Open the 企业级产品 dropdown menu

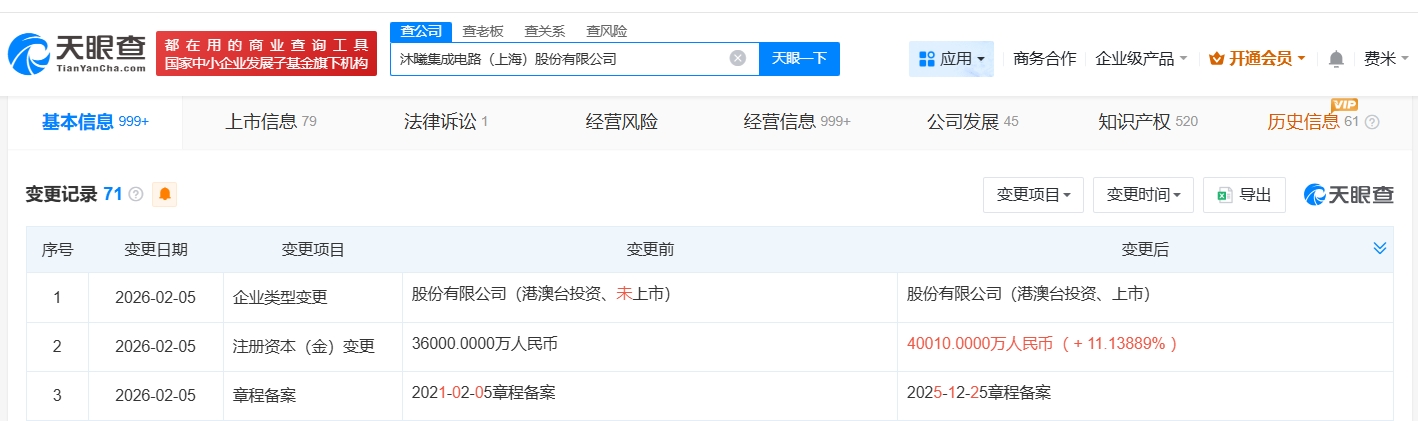(x=1141, y=59)
